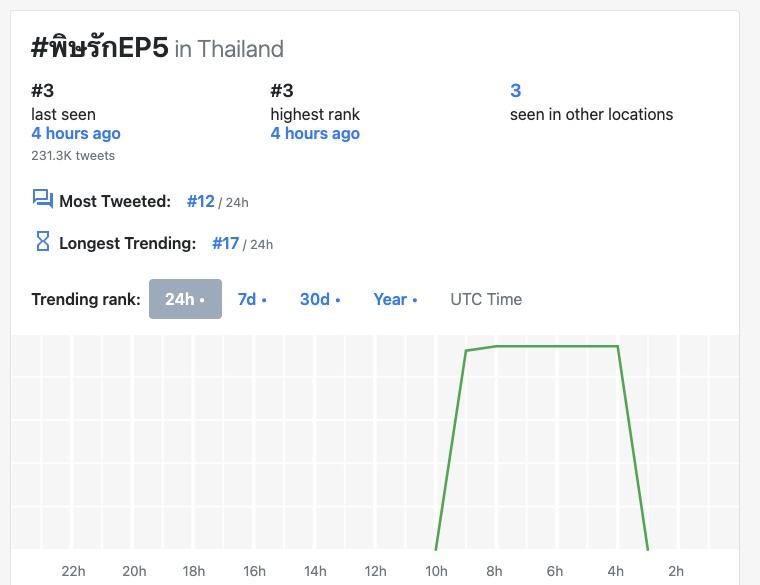Click the Longest Trending hourglass icon
The width and height of the screenshot is (760, 585).
pyautogui.click(x=42, y=242)
